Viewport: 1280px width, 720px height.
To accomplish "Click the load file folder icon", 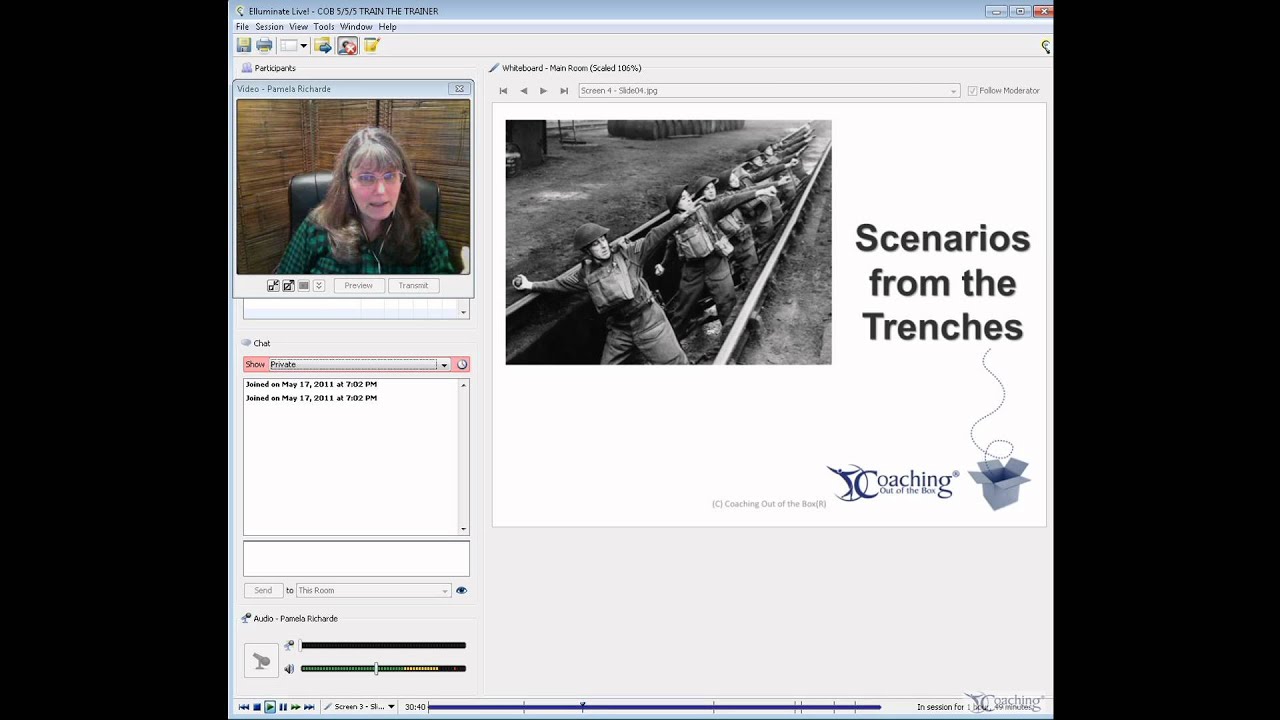I will pyautogui.click(x=322, y=45).
